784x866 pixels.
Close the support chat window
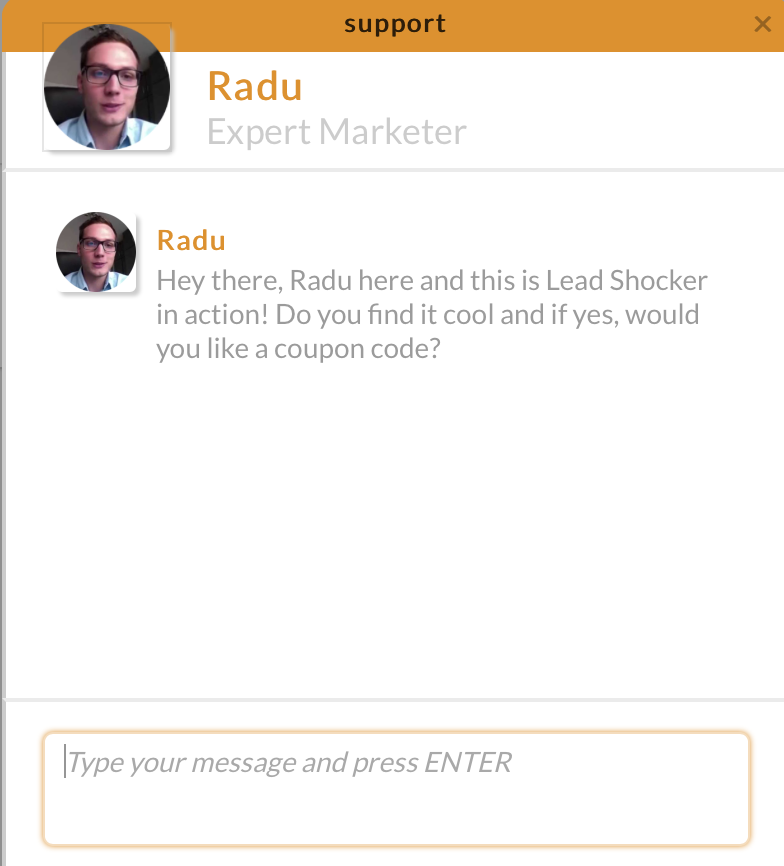762,24
